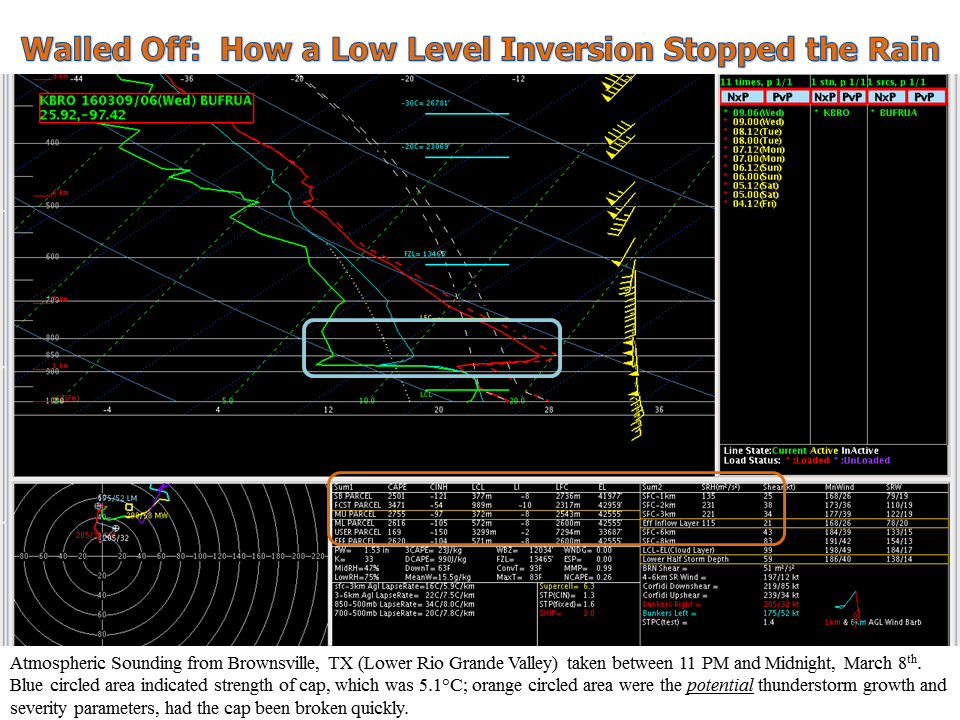Screen dimensions: 960x720
Task: Click the '1km & 6km AGL Wind Barb' legend
Action: (x=873, y=622)
